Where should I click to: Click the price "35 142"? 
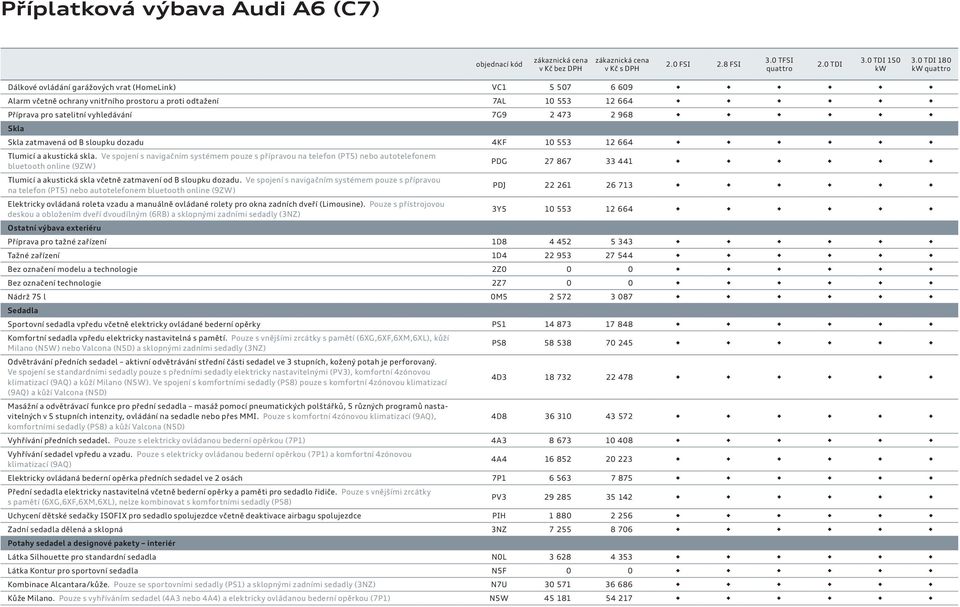point(619,497)
